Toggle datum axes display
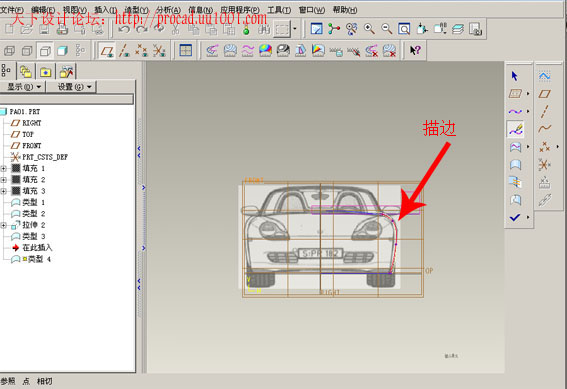 (x=124, y=51)
